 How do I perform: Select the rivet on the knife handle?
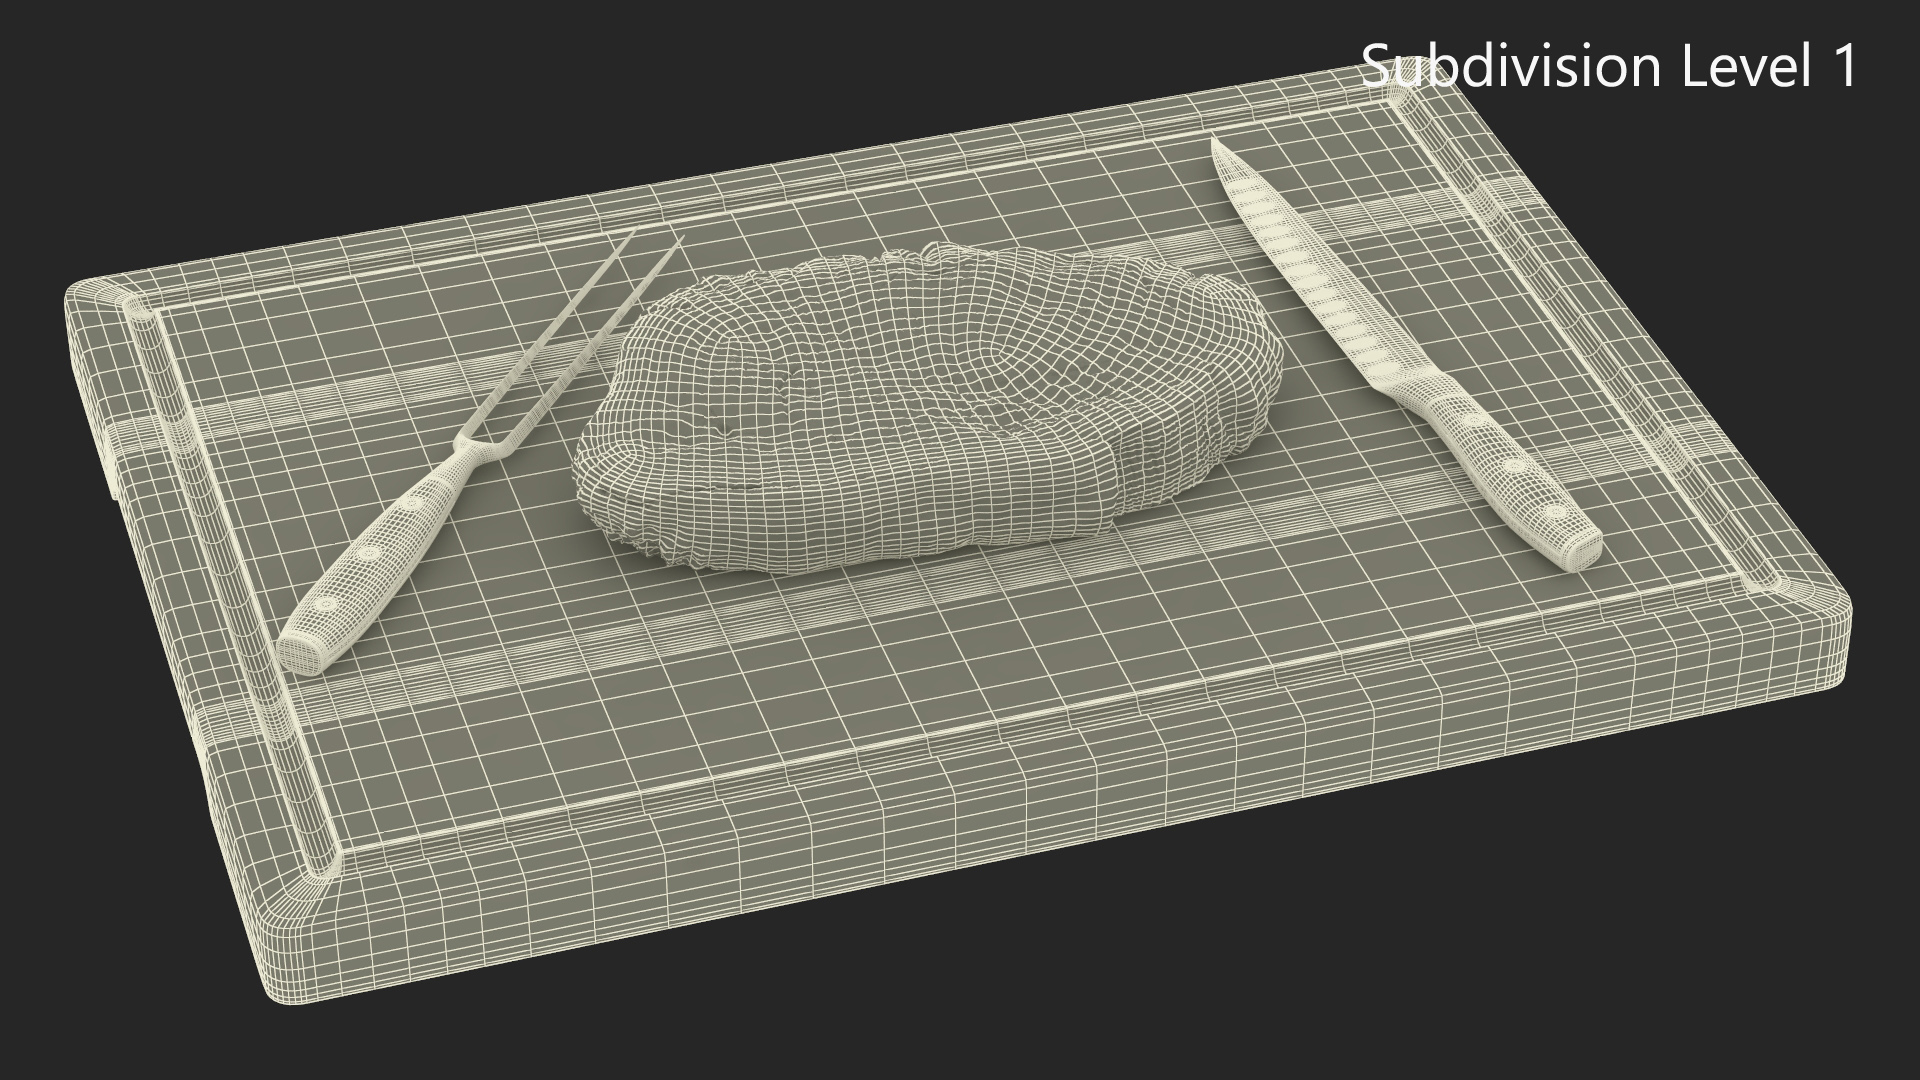click(x=1514, y=466)
